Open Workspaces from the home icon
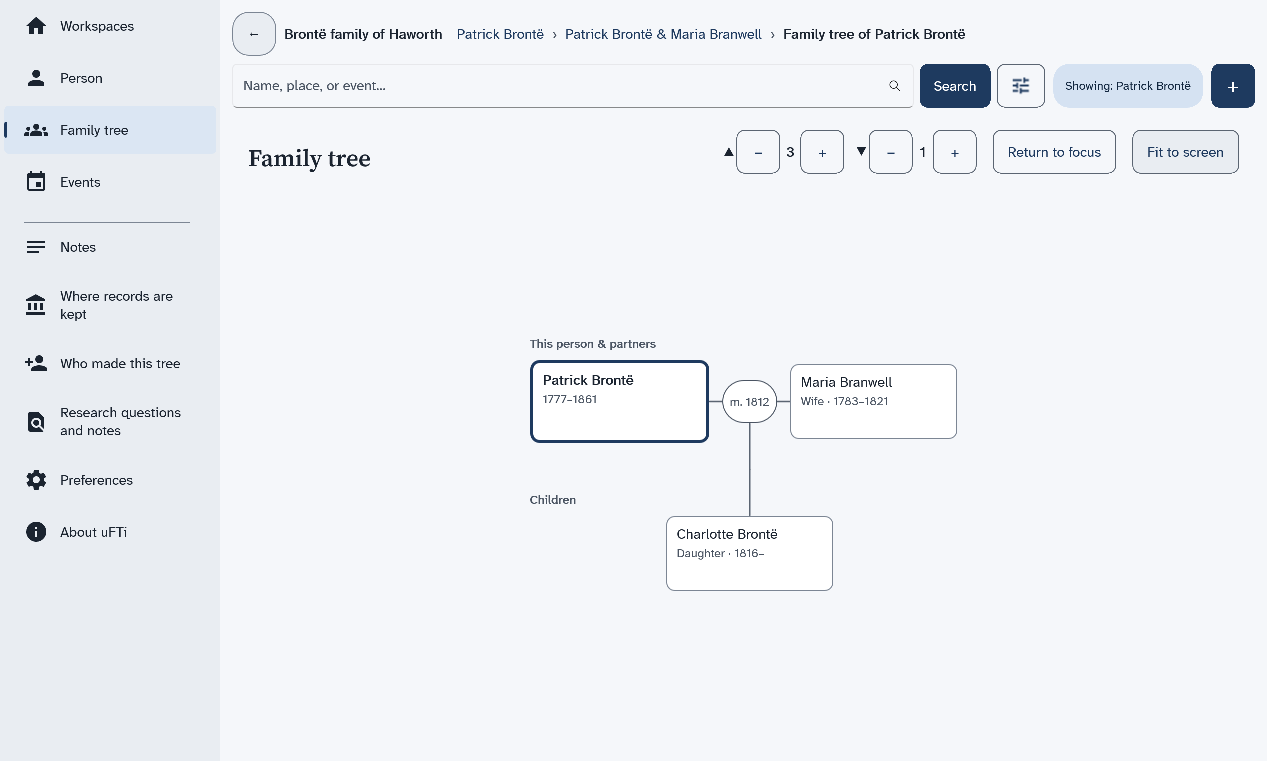Image resolution: width=1267 pixels, height=761 pixels. (36, 26)
